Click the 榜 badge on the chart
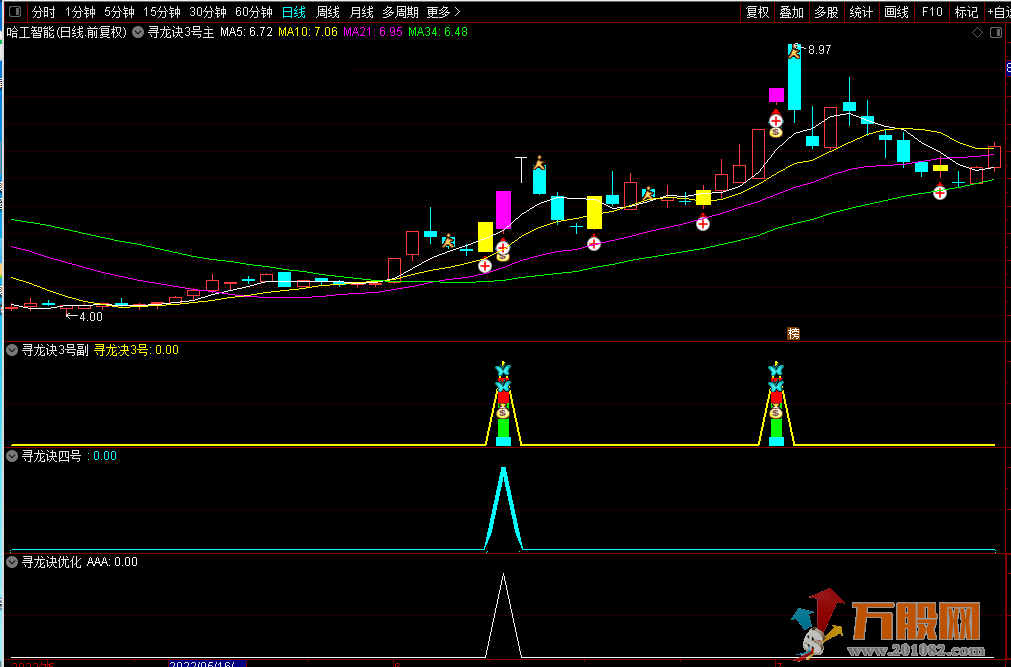This screenshot has width=1011, height=667. coord(794,334)
